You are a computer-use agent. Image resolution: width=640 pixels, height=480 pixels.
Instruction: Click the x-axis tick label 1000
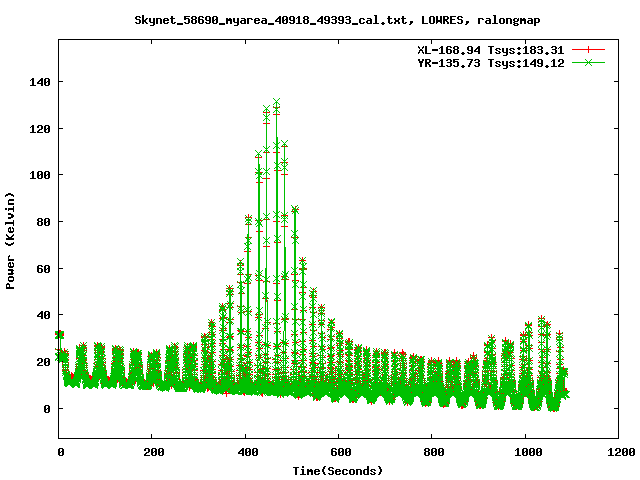(x=528, y=452)
